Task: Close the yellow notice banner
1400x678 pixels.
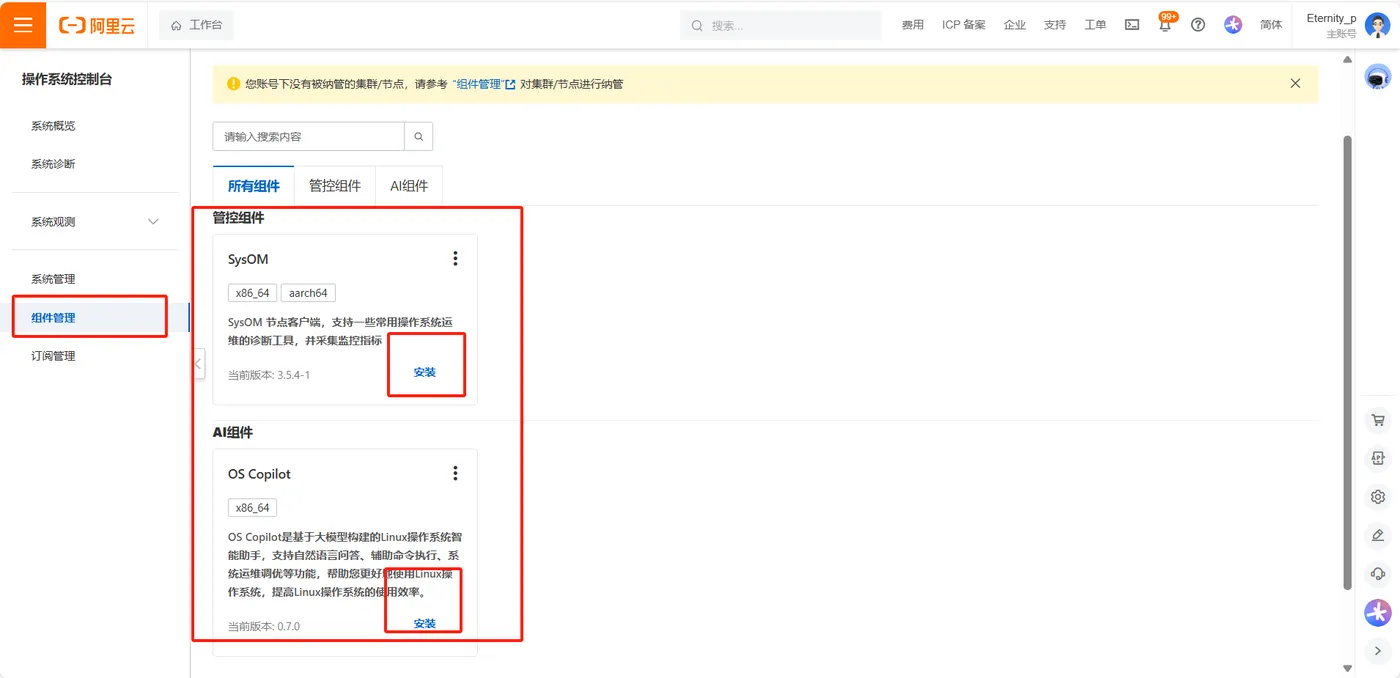Action: pyautogui.click(x=1295, y=84)
